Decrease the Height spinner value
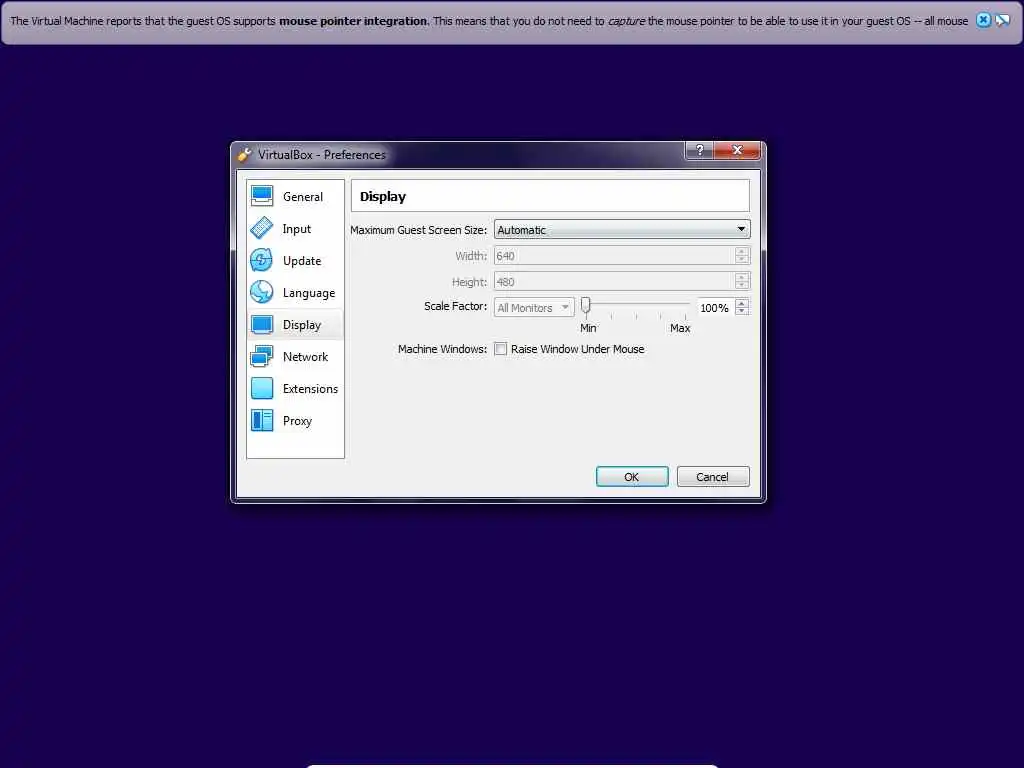The width and height of the screenshot is (1024, 768). [741, 286]
